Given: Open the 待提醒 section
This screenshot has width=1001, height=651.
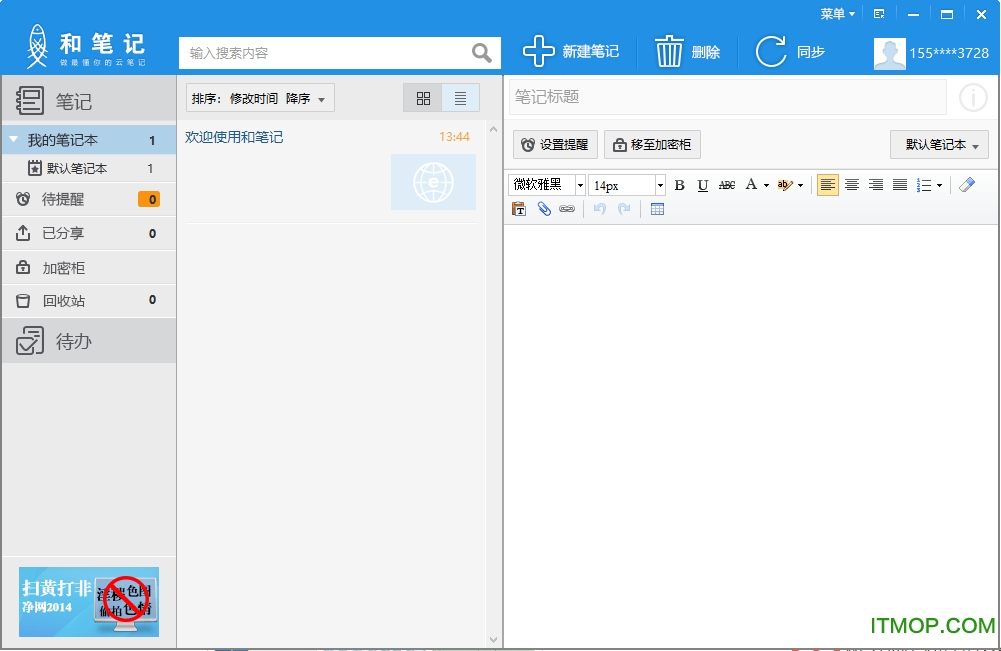Looking at the screenshot, I should [89, 199].
